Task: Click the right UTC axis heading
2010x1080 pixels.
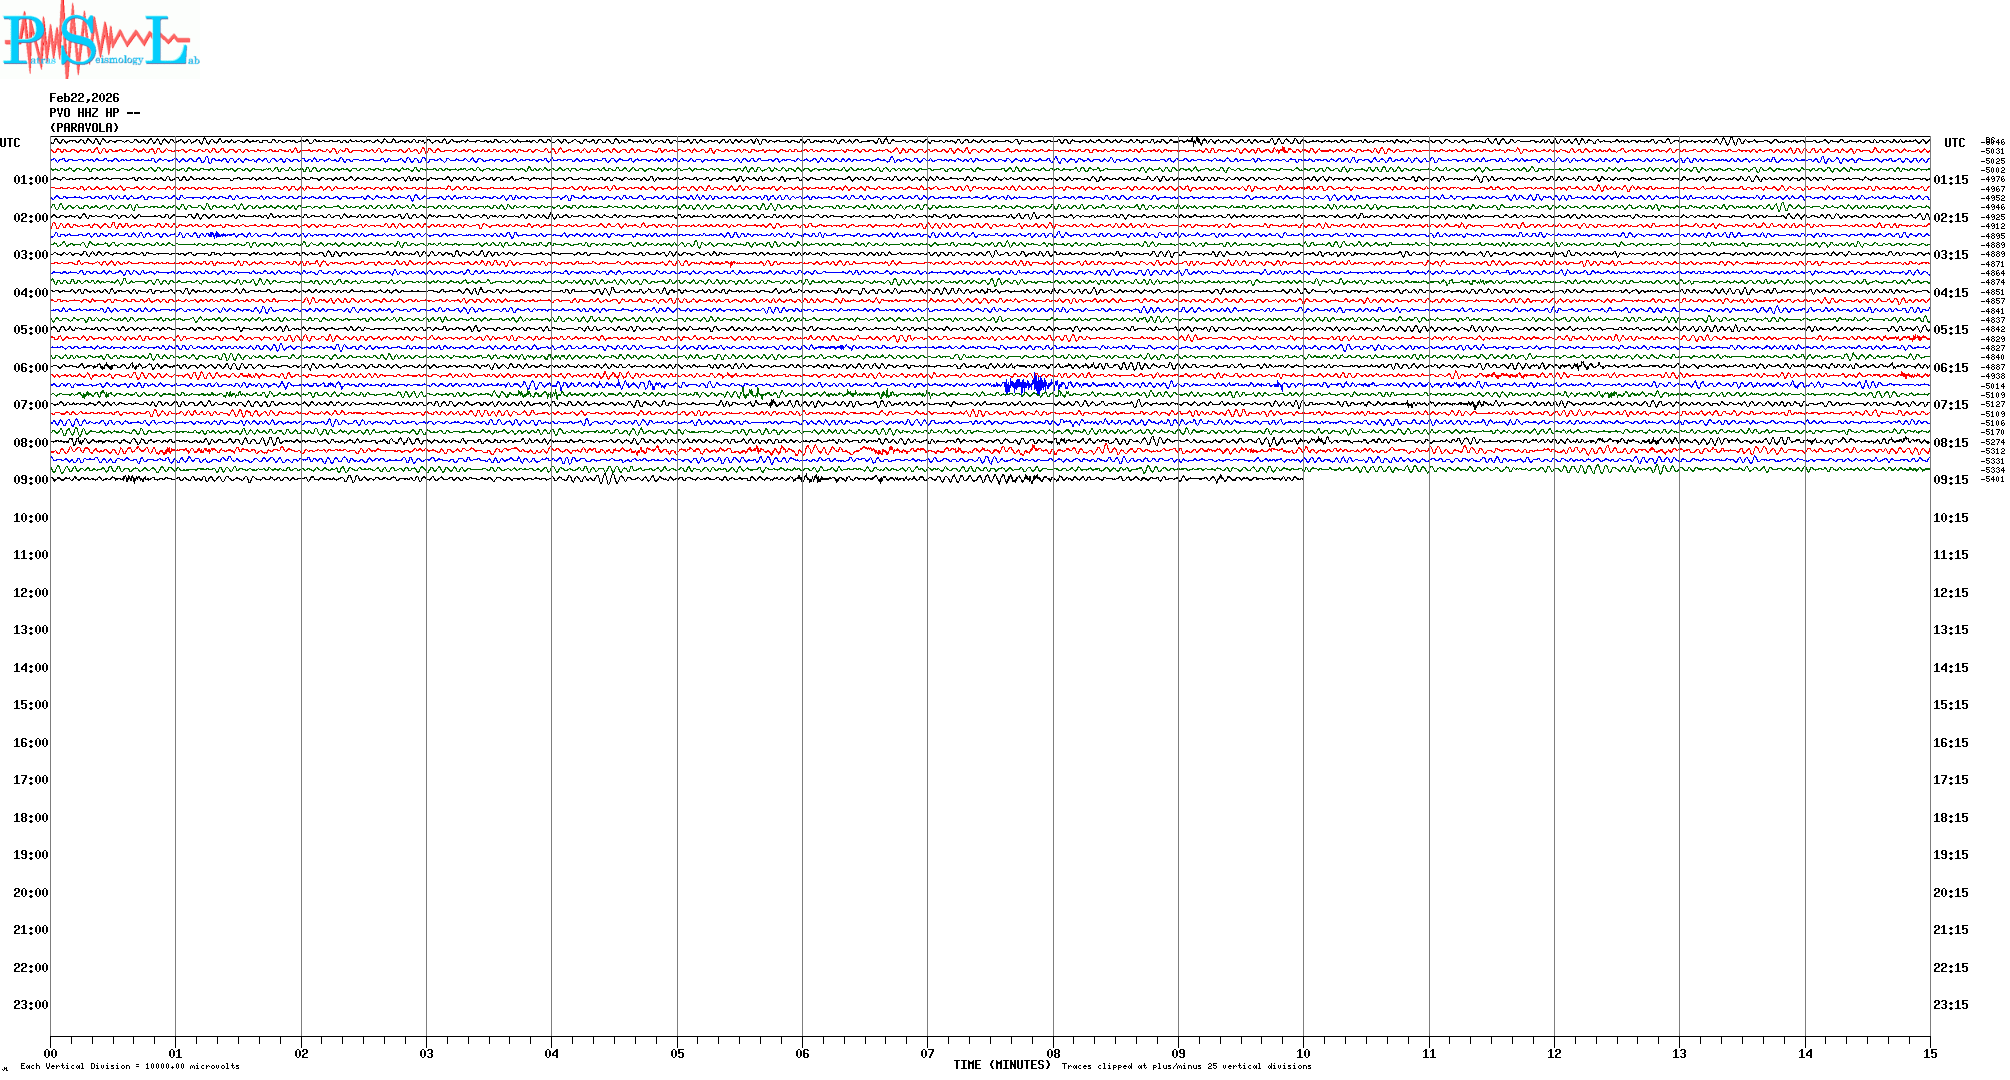Action: 1954,143
